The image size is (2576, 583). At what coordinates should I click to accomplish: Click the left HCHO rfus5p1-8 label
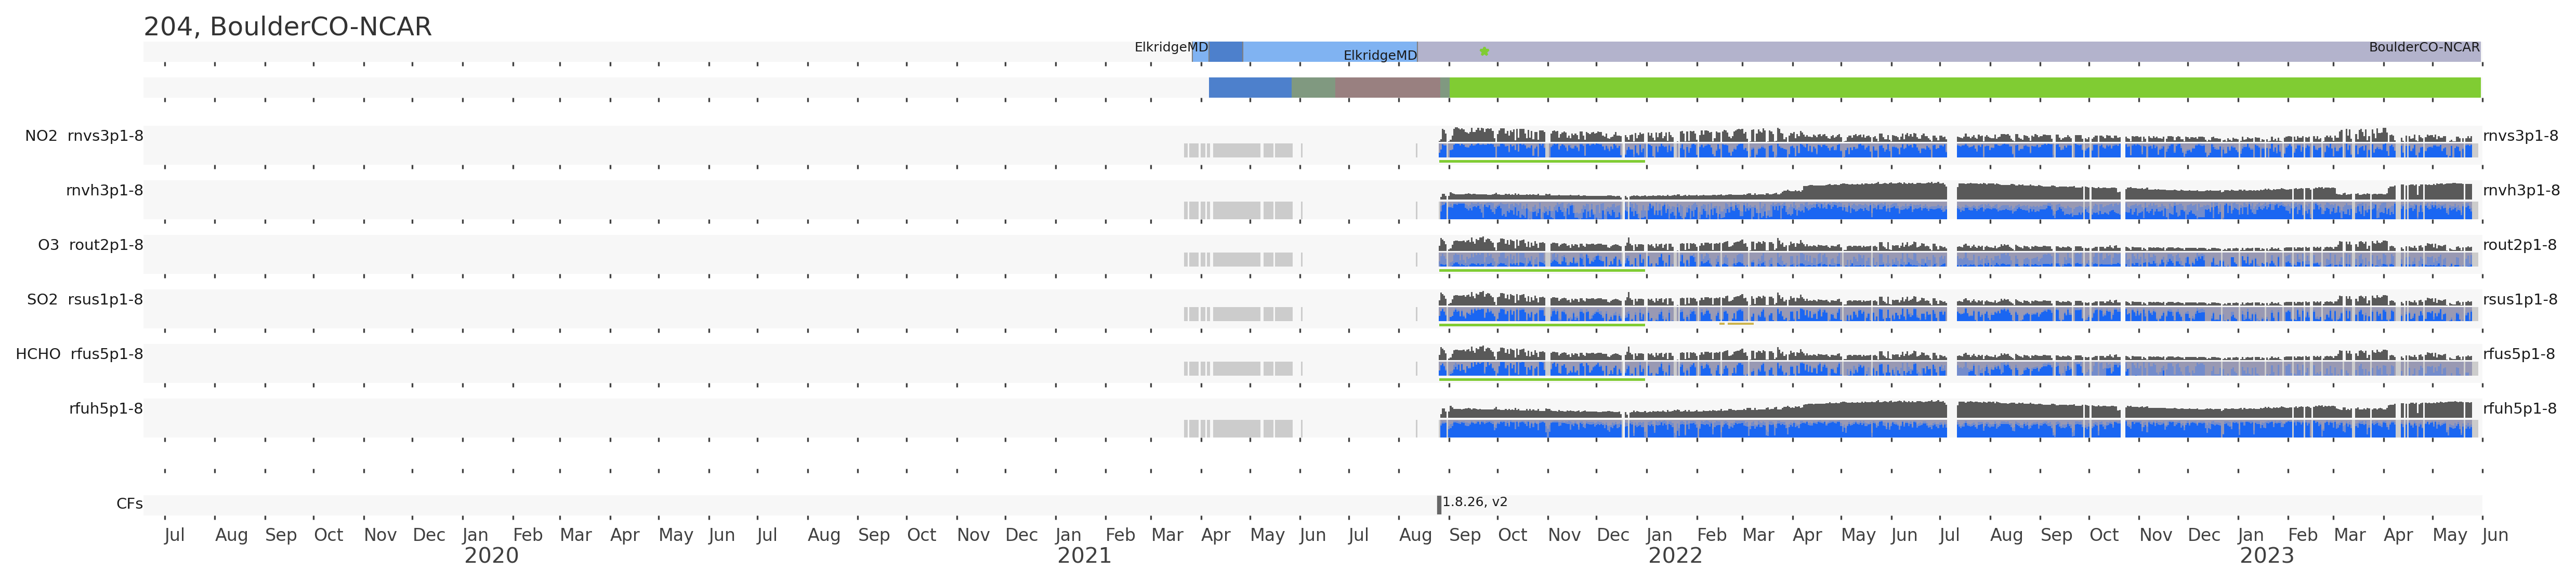tap(79, 354)
